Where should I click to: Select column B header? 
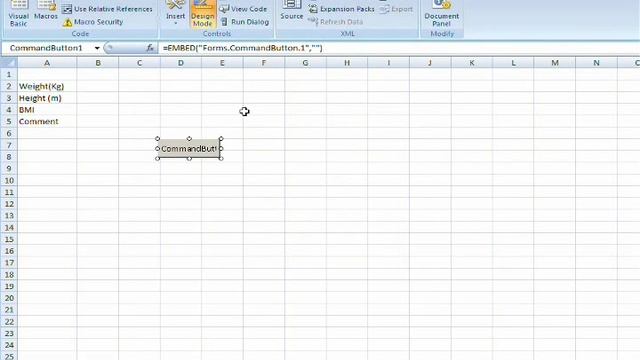98,63
